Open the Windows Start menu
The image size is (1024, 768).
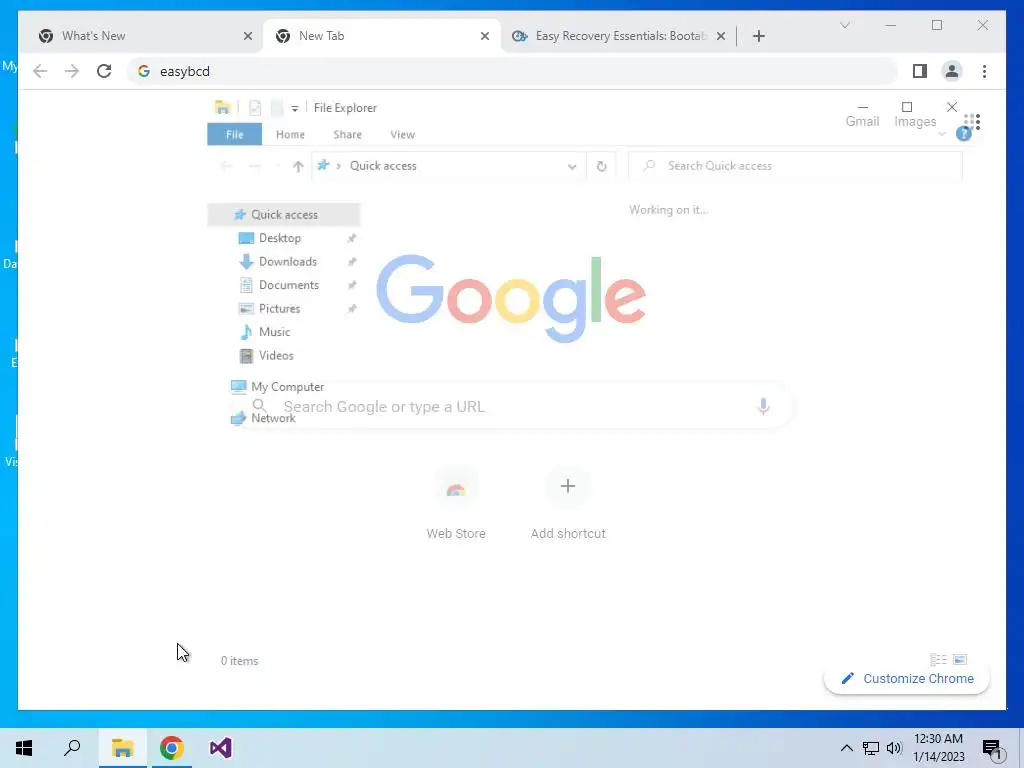24,748
